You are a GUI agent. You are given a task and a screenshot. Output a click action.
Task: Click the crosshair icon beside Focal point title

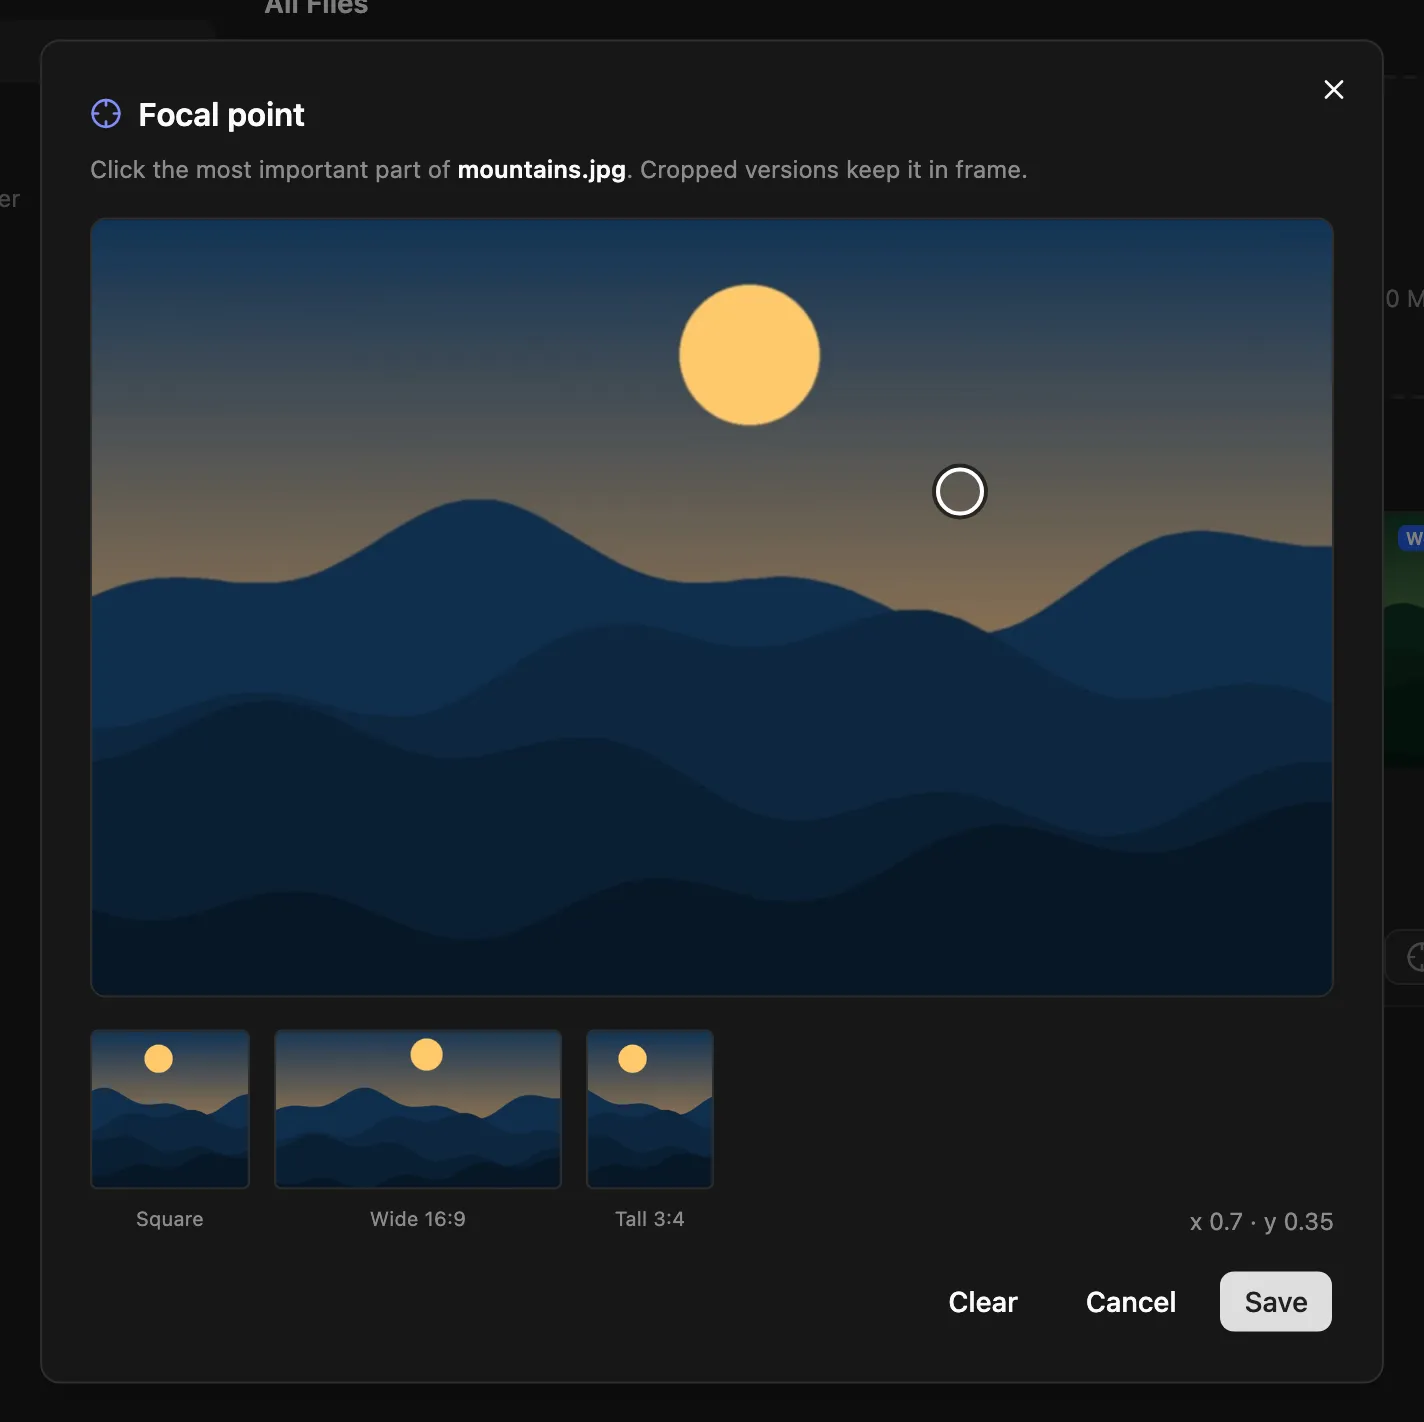coord(106,114)
